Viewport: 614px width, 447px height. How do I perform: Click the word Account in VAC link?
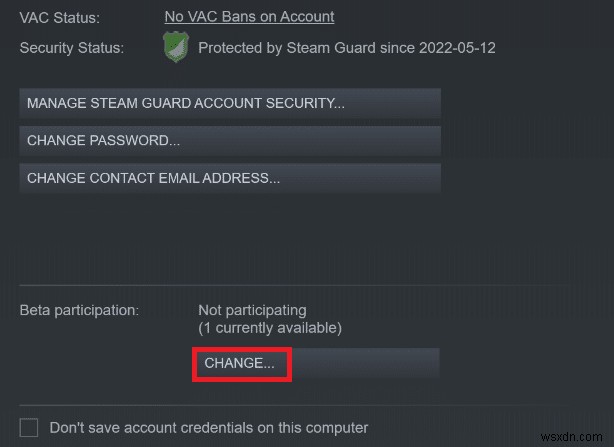pyautogui.click(x=307, y=17)
